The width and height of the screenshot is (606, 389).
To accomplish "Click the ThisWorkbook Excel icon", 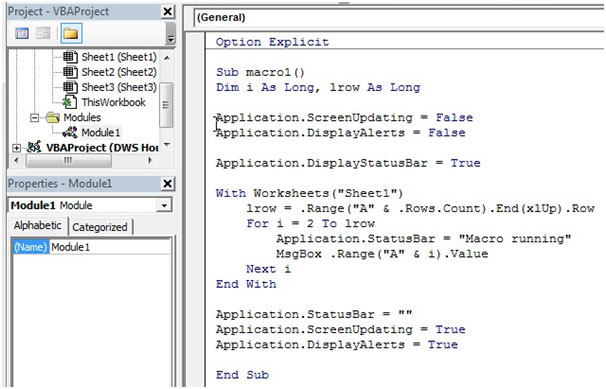I will (70, 102).
